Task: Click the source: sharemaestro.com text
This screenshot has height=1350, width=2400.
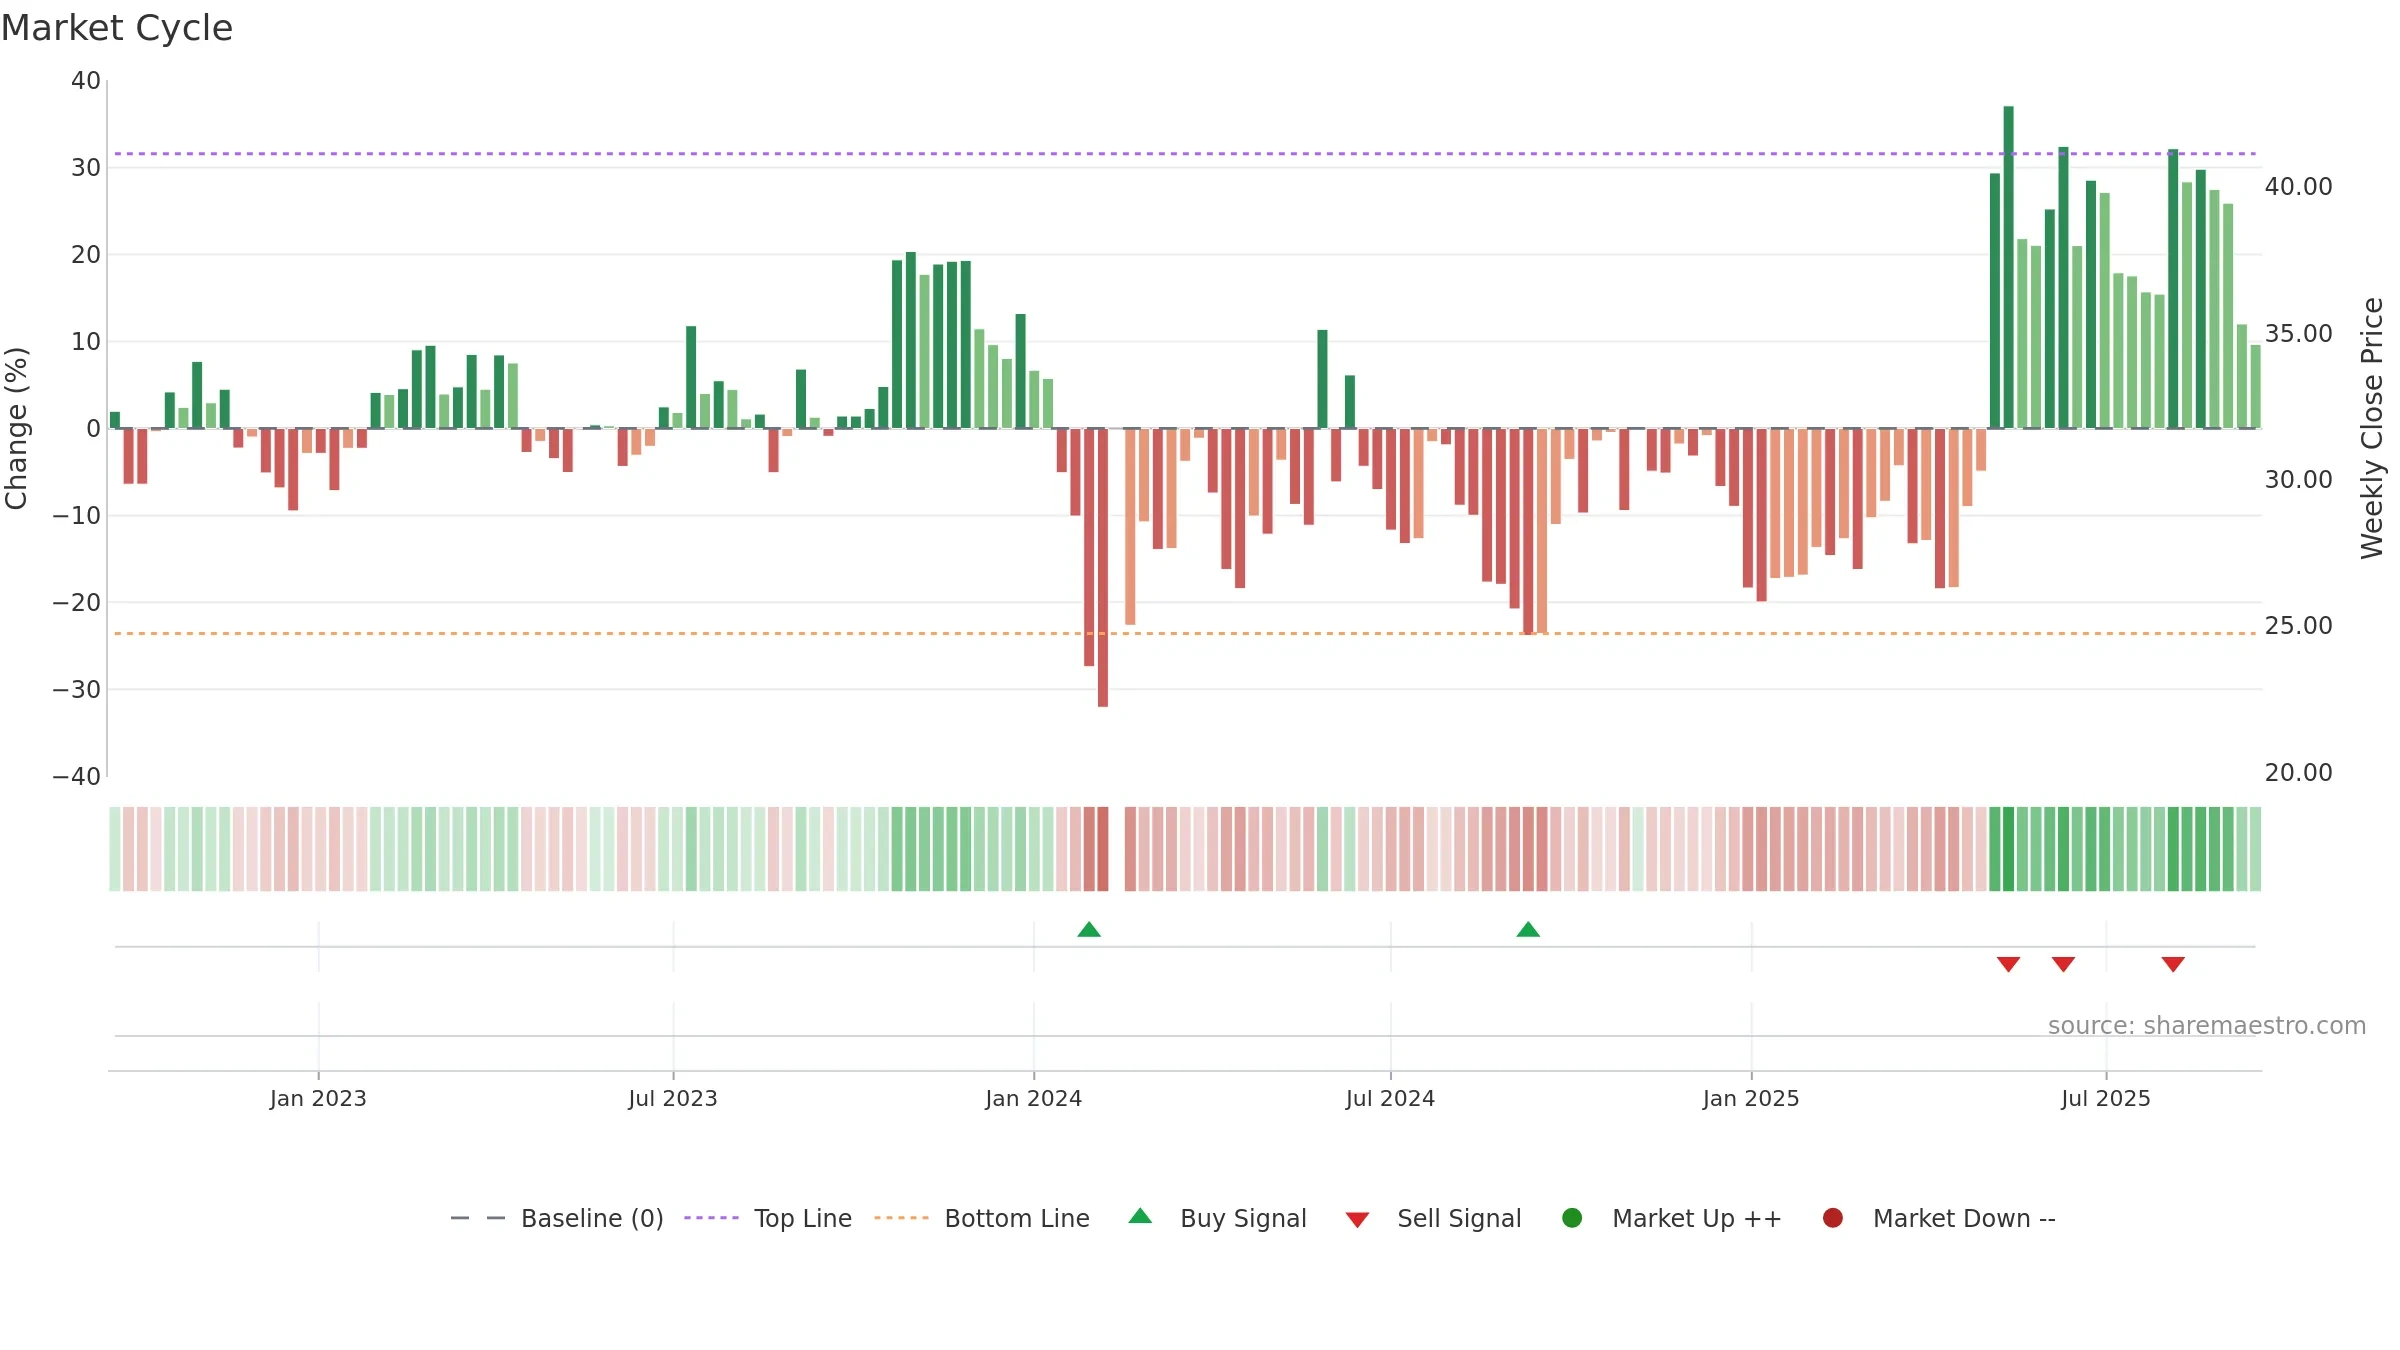Action: pyautogui.click(x=2207, y=1026)
